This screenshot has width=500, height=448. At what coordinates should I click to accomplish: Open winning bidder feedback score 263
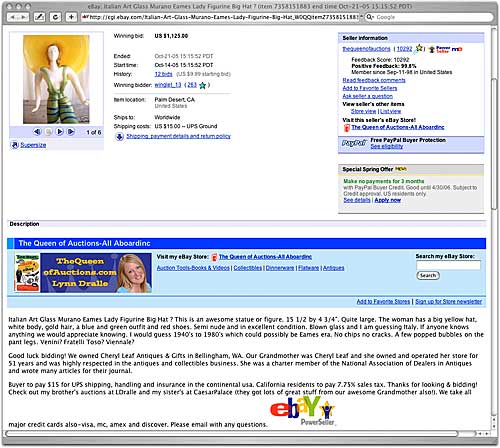(192, 85)
